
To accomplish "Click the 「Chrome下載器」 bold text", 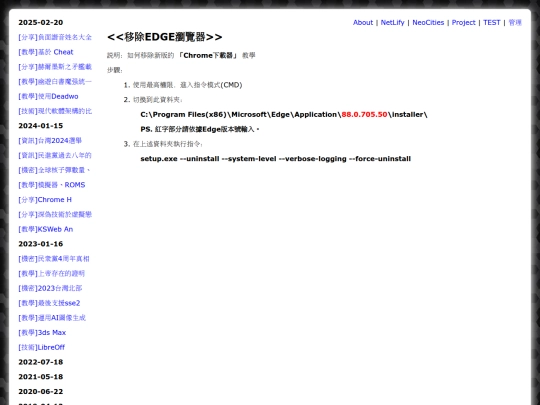I will 208,55.
